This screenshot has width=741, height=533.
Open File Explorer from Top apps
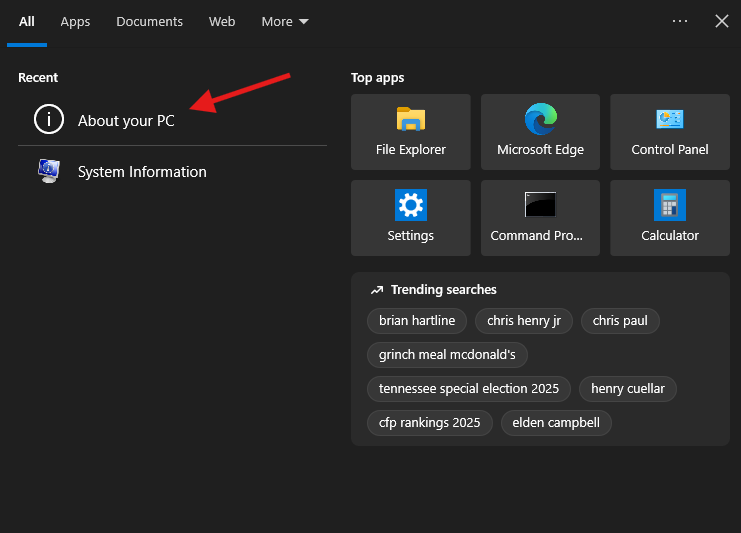click(x=410, y=132)
